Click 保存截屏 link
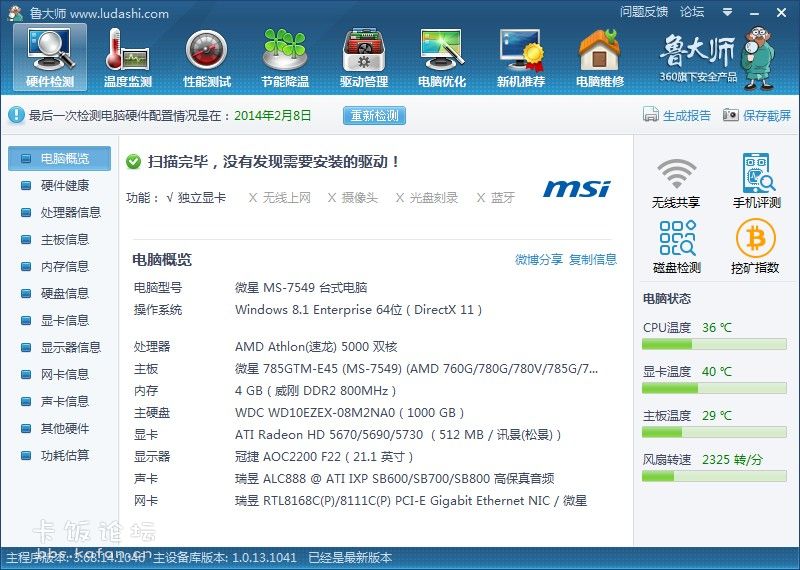 click(x=767, y=115)
